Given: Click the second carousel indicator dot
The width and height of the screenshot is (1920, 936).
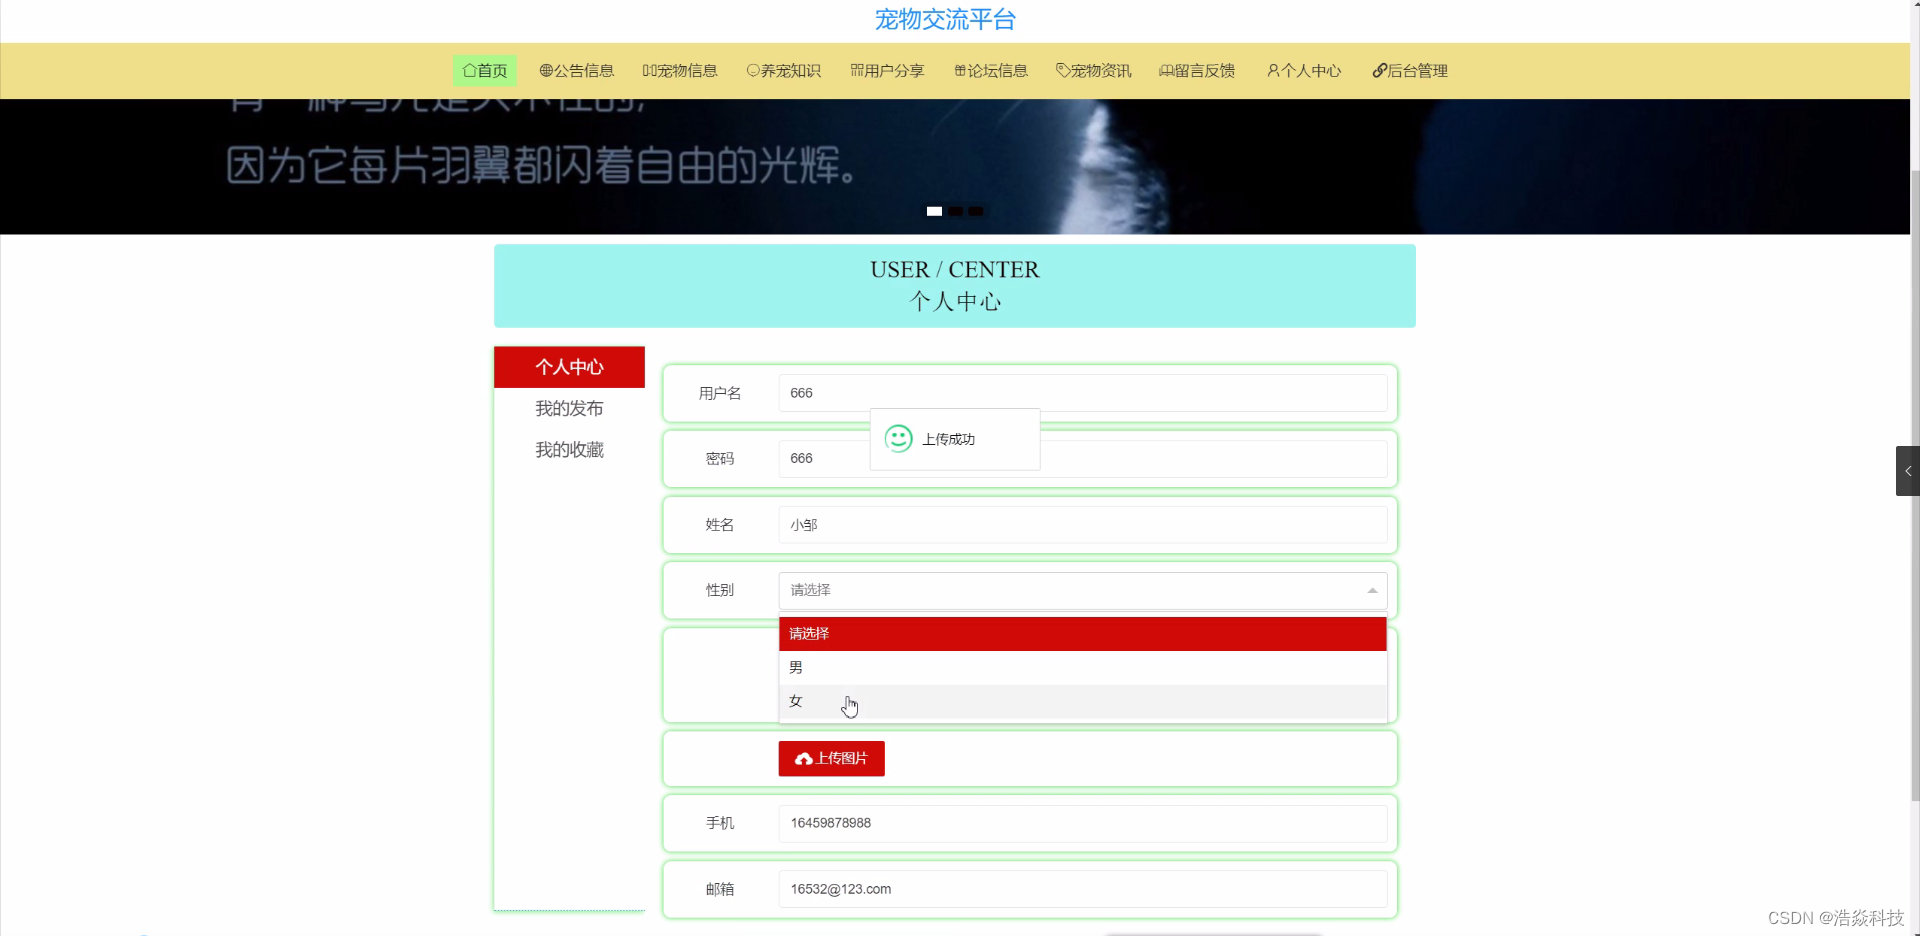Looking at the screenshot, I should (955, 211).
